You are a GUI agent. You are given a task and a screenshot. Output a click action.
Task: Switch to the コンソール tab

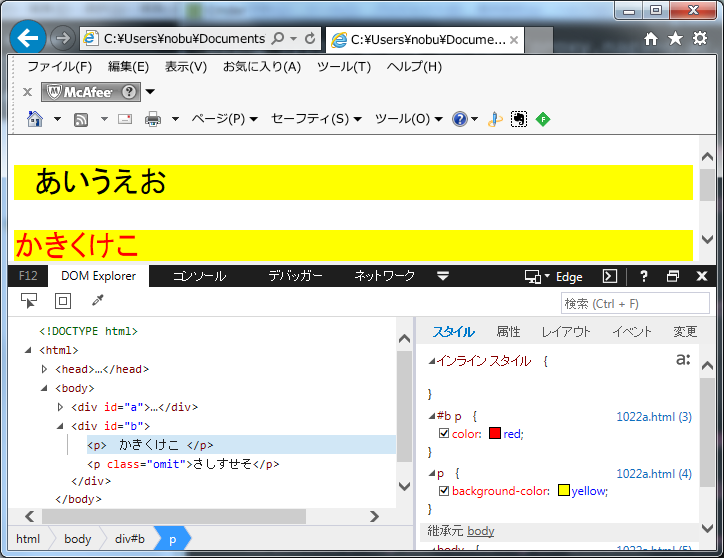tap(199, 276)
